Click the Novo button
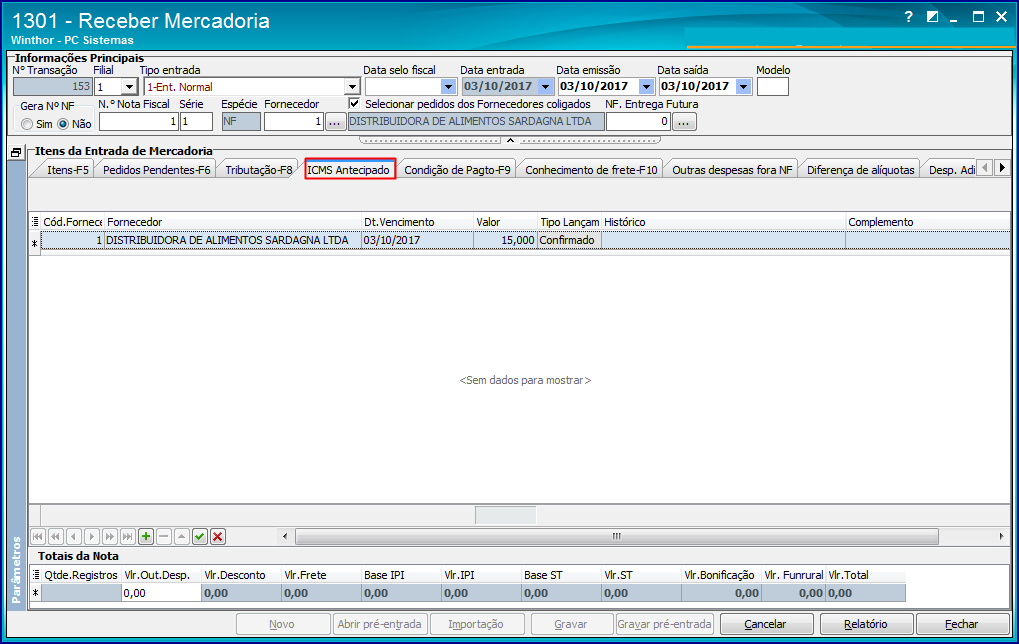The image size is (1019, 644). 282,624
